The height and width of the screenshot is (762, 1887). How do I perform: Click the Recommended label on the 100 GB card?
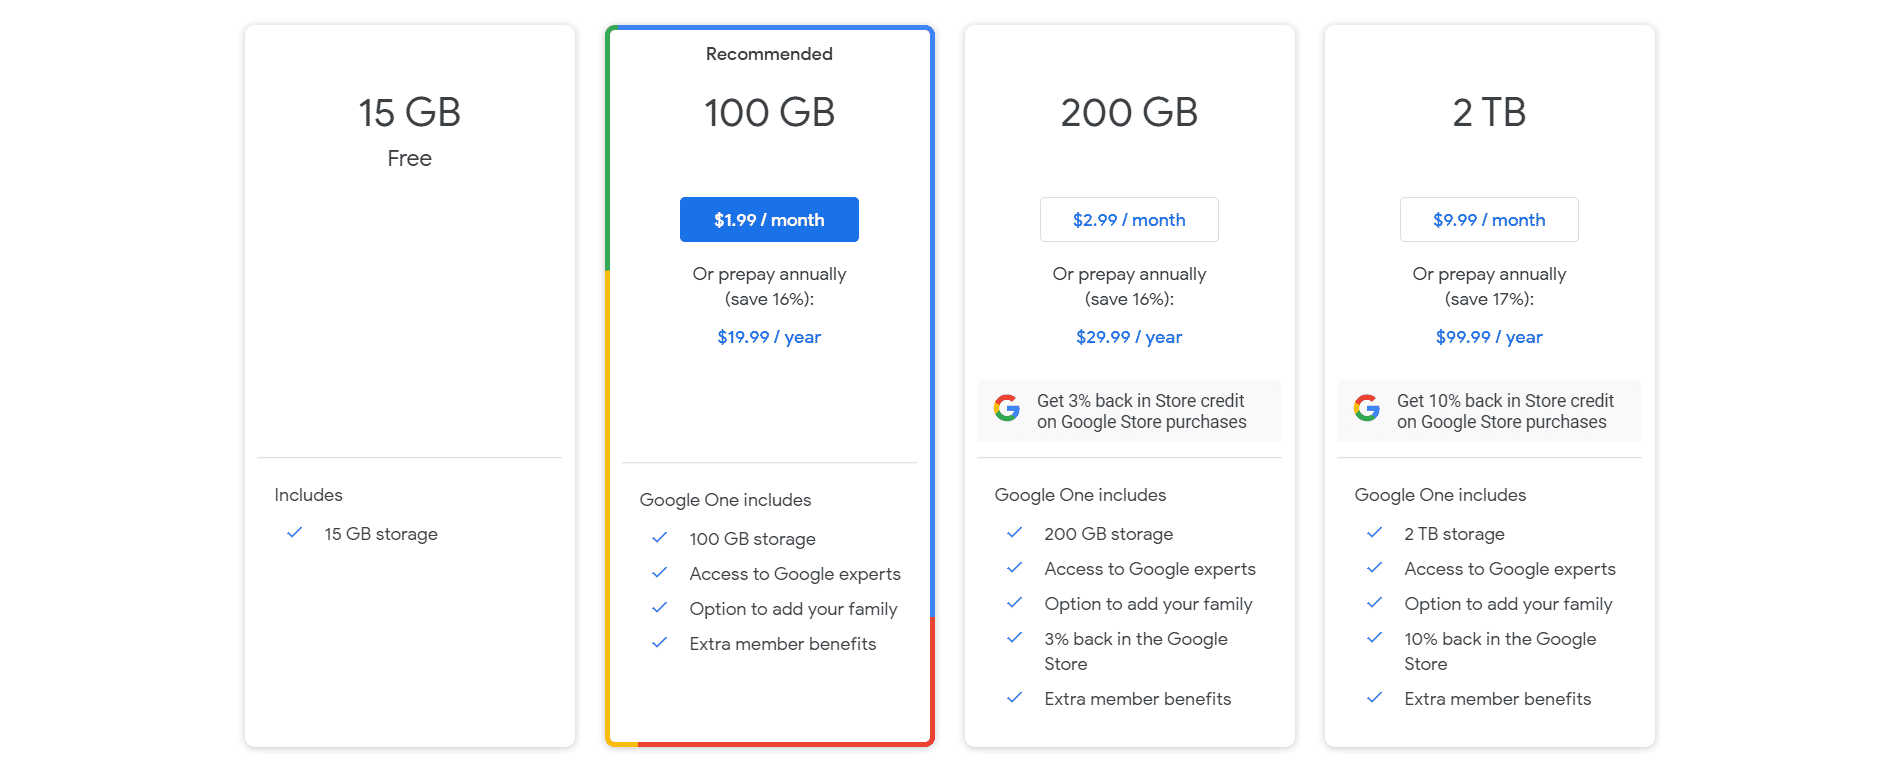tap(769, 54)
